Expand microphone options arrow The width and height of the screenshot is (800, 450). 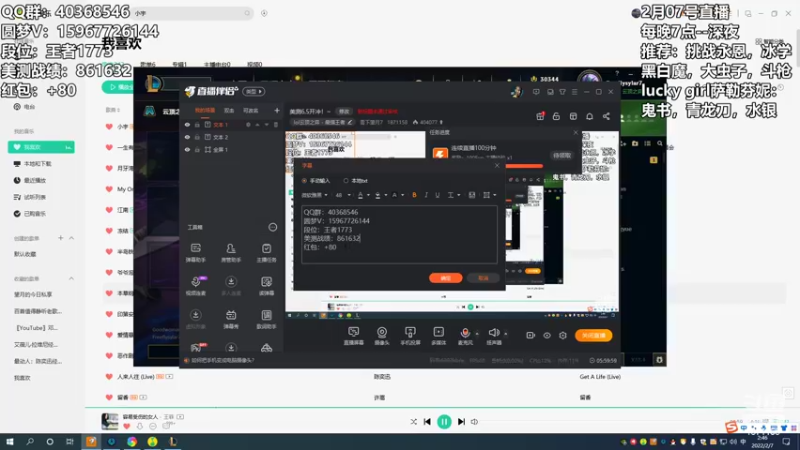pos(478,334)
